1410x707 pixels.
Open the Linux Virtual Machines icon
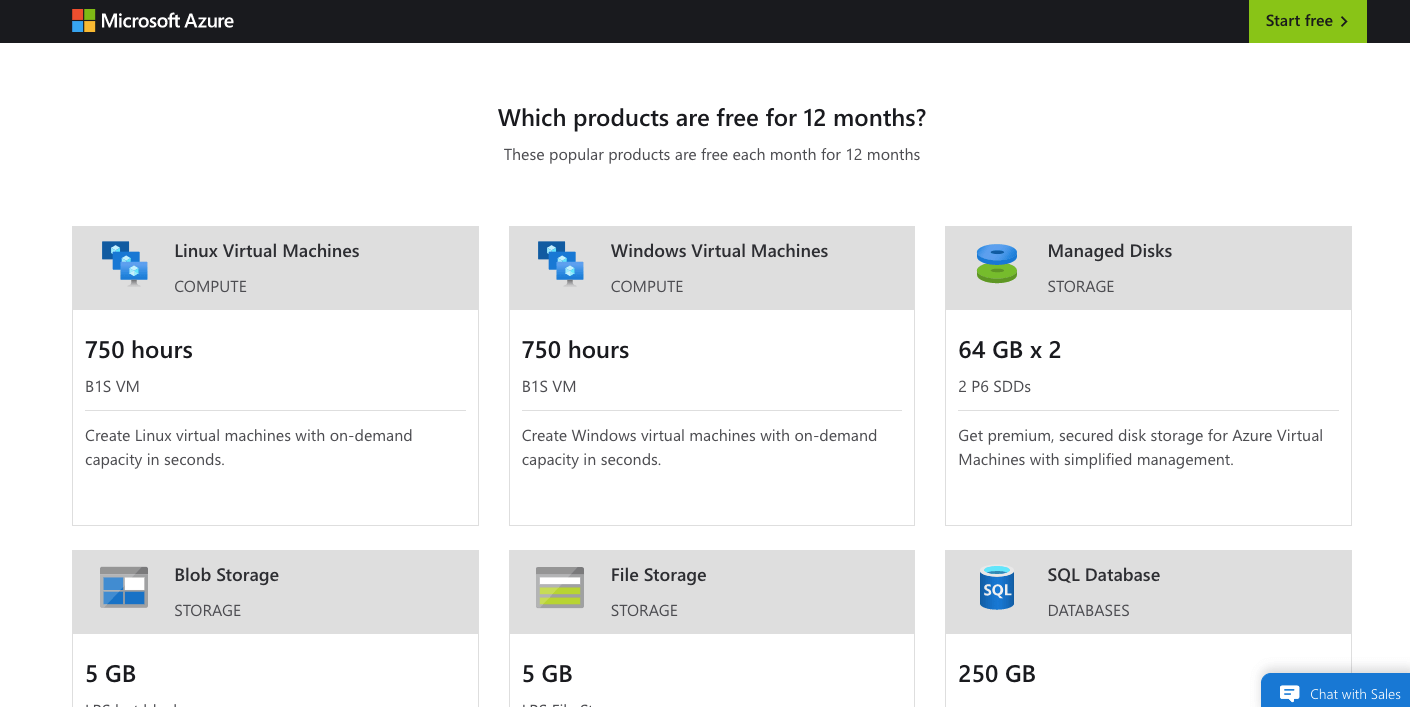(125, 264)
